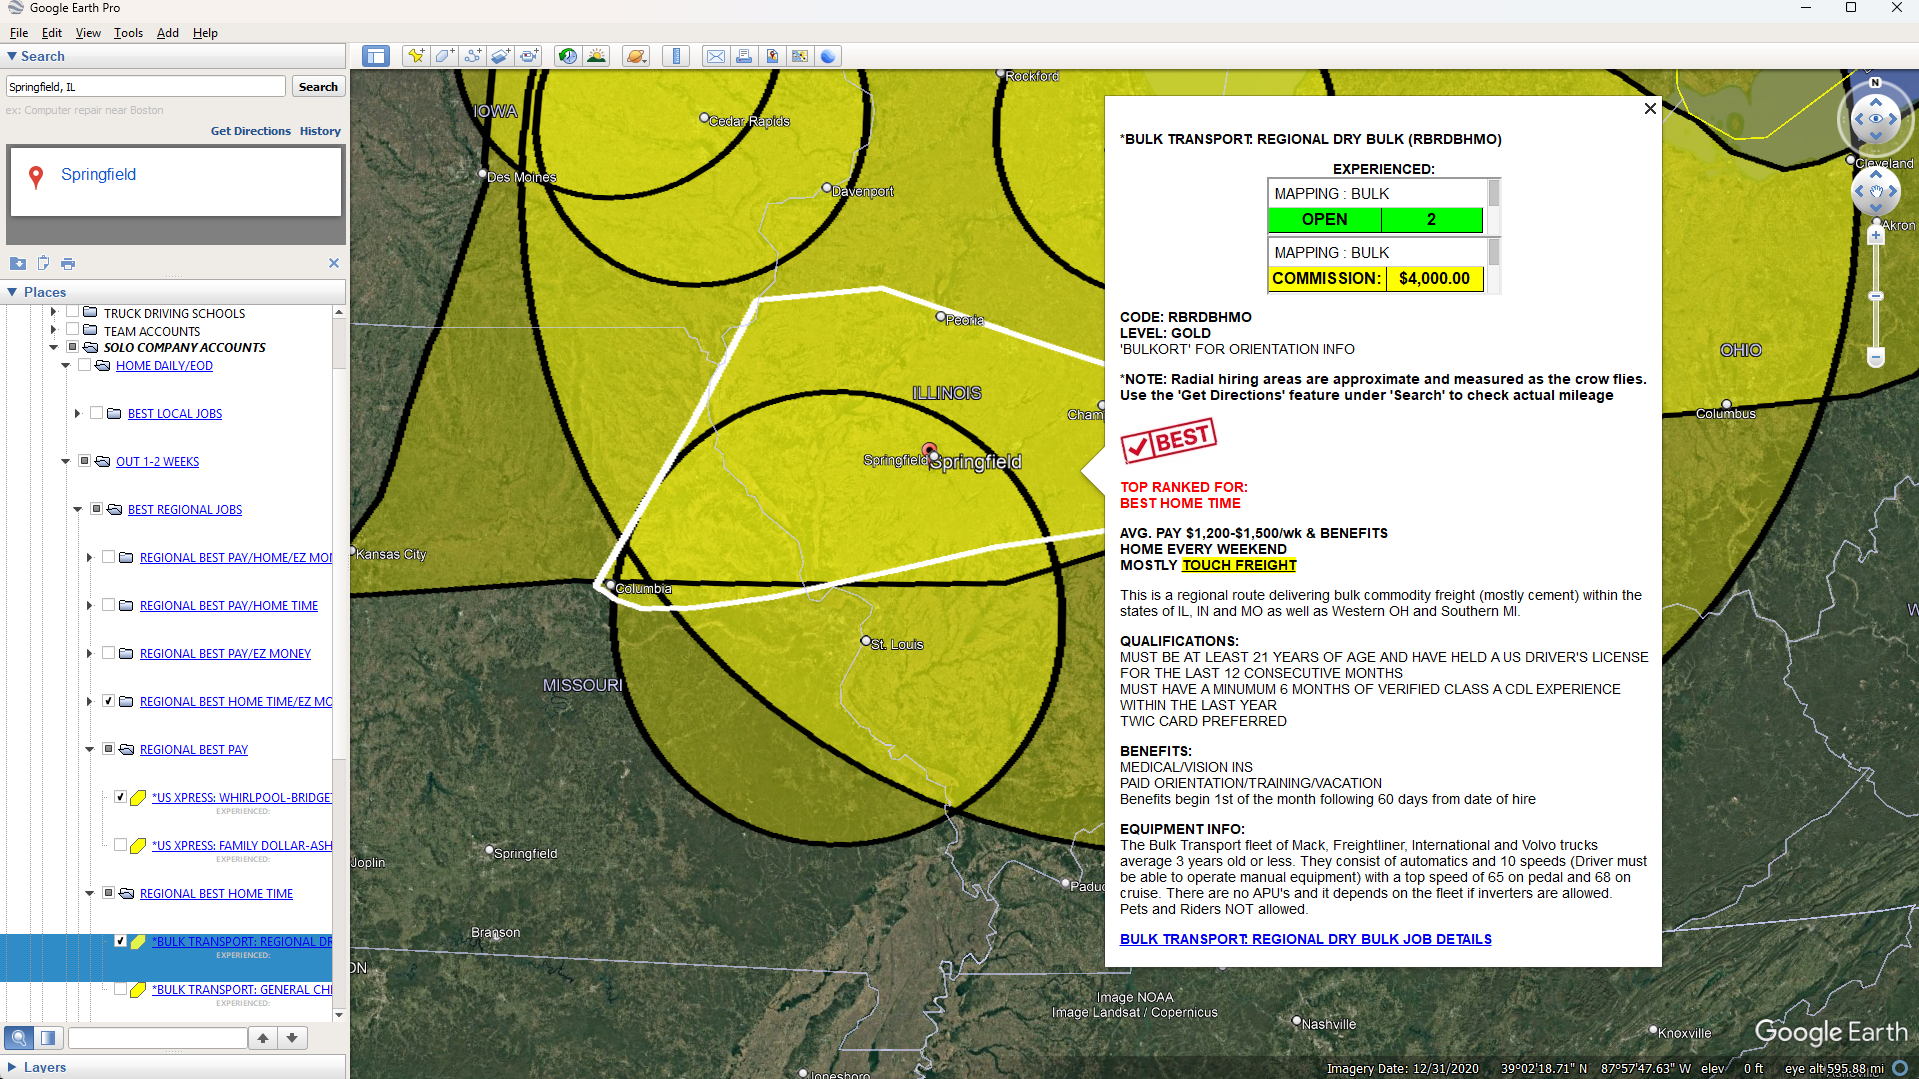The width and height of the screenshot is (1919, 1079).
Task: Collapse SOLO COMPANY ACCOUNTS folder
Action: click(53, 347)
